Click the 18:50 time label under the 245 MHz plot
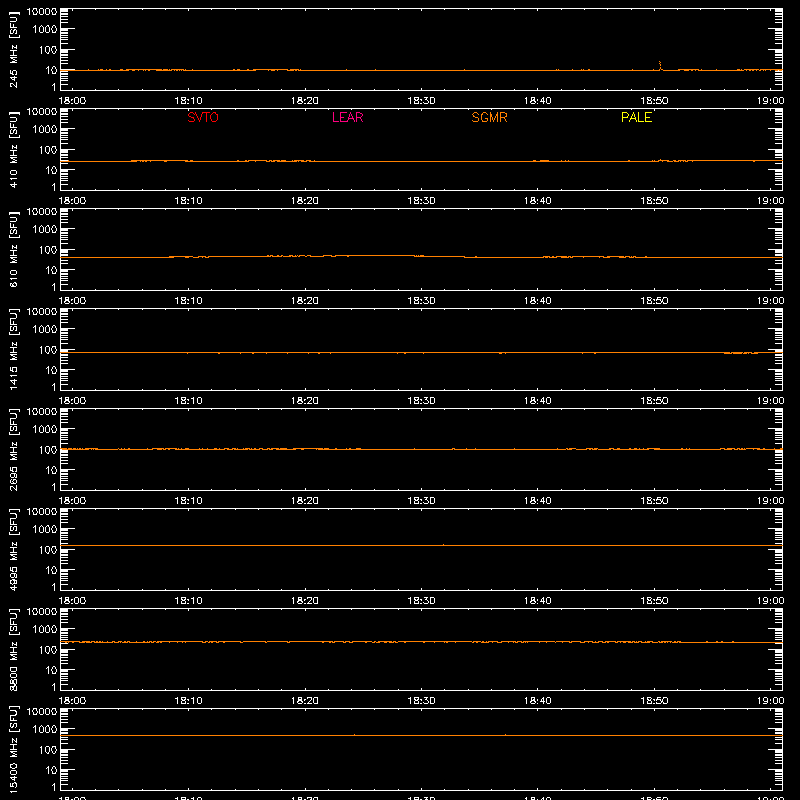 click(654, 101)
